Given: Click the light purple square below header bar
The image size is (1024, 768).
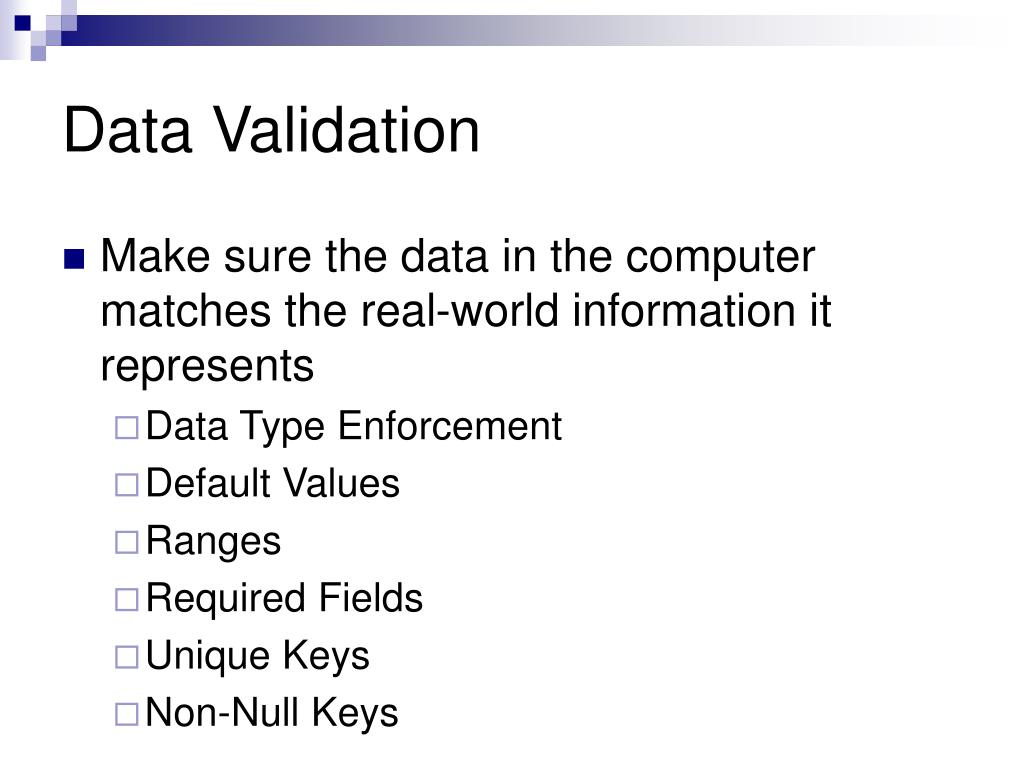Looking at the screenshot, I should [38, 53].
